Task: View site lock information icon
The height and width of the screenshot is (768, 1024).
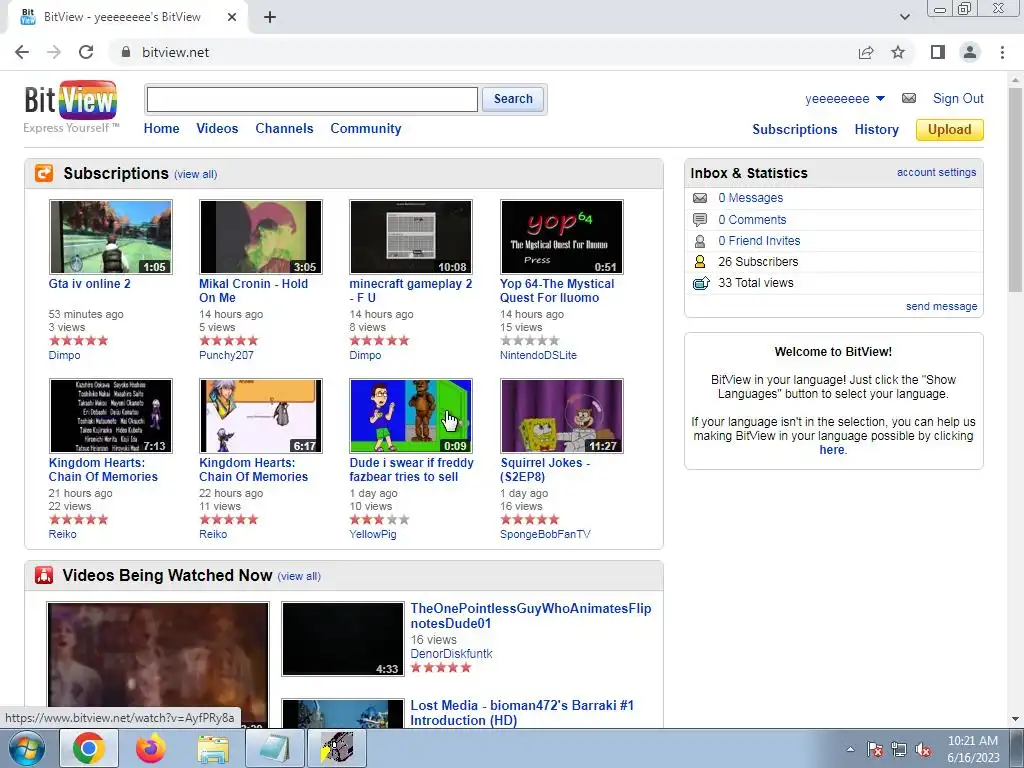Action: coord(126,52)
